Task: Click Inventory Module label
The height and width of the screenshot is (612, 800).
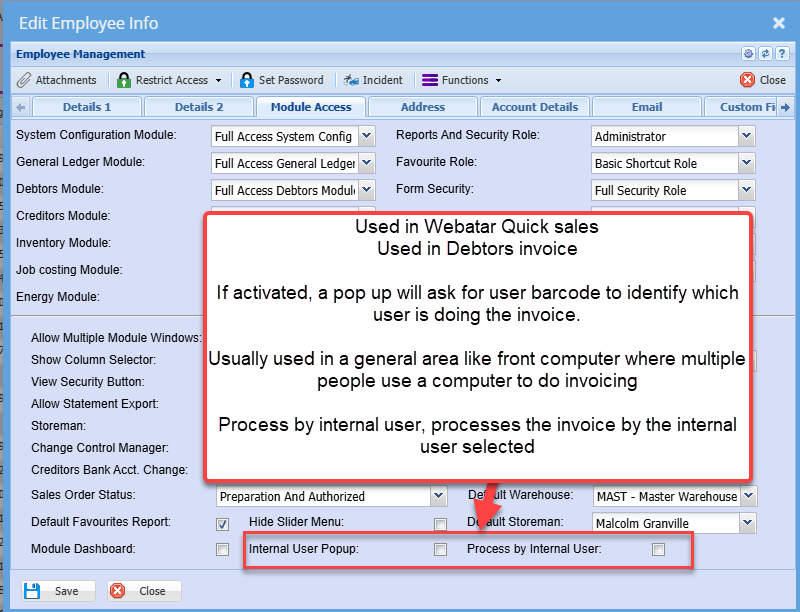Action: 63,243
